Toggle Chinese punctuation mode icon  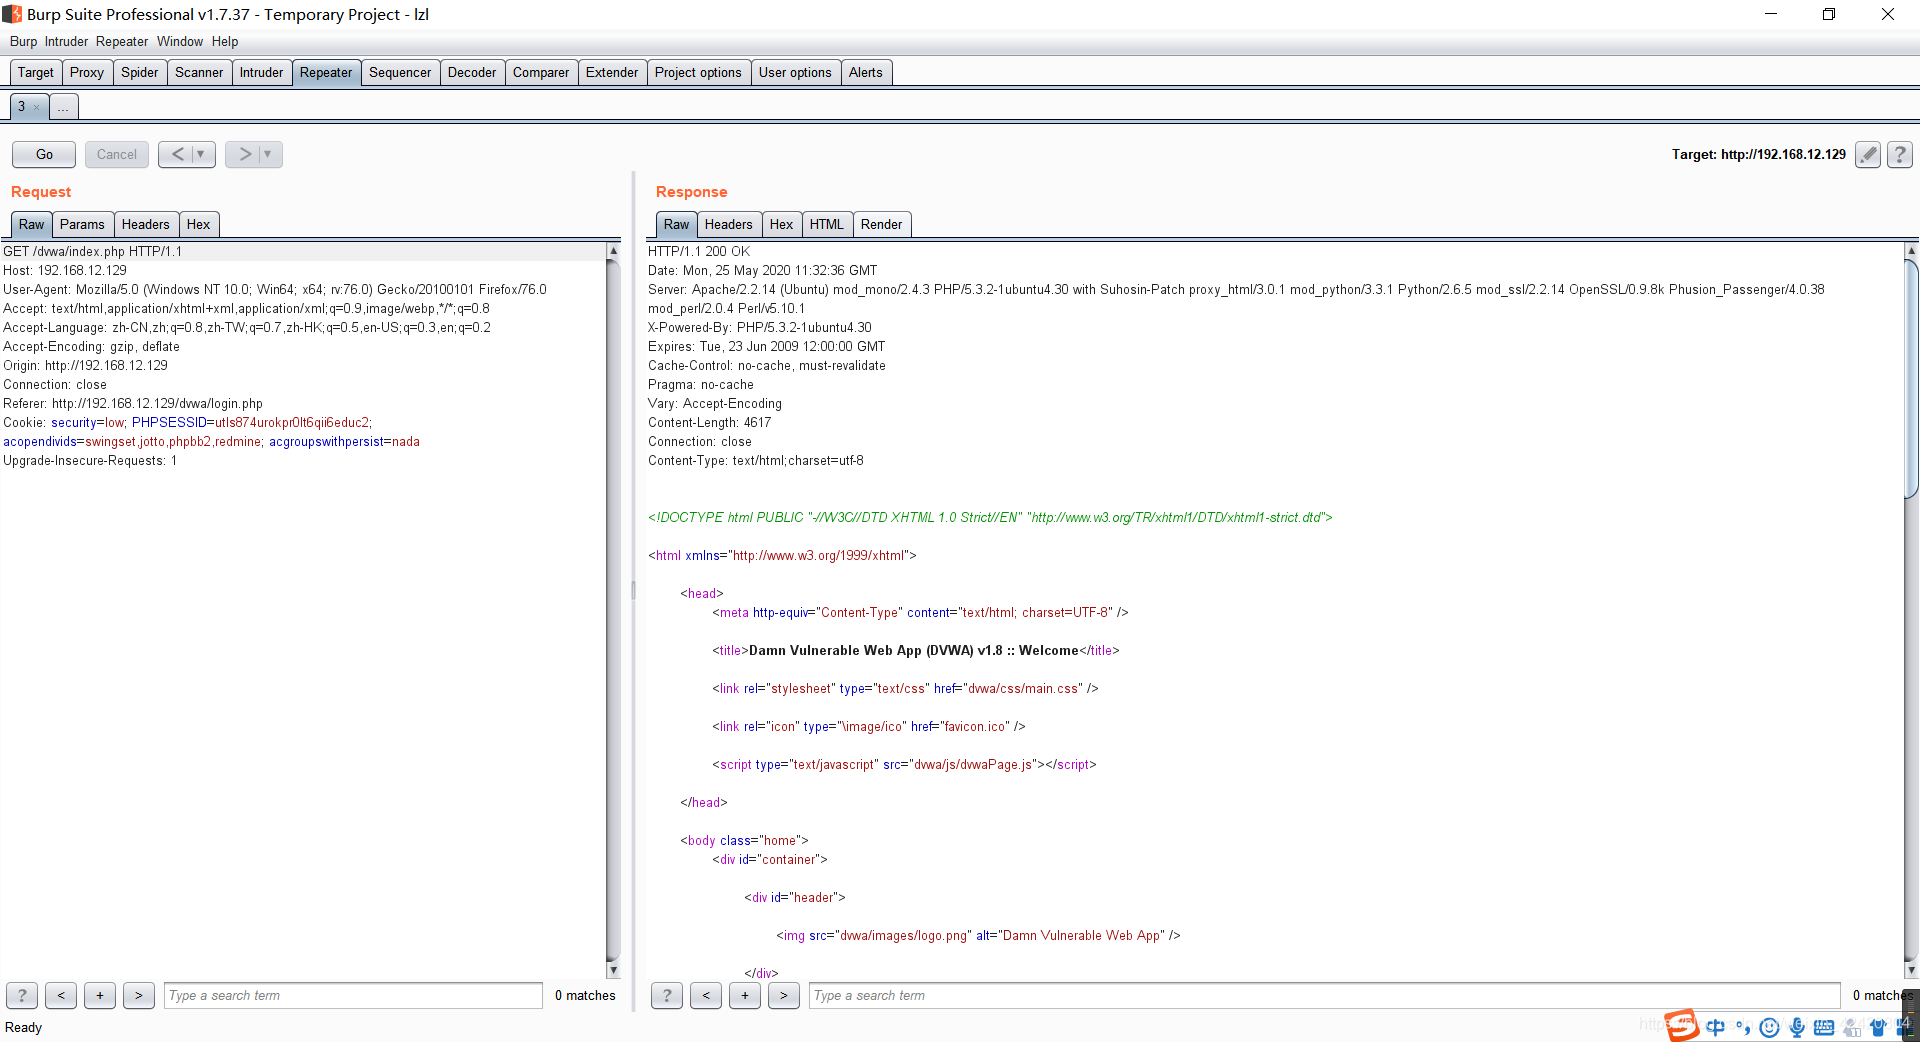(1743, 1027)
